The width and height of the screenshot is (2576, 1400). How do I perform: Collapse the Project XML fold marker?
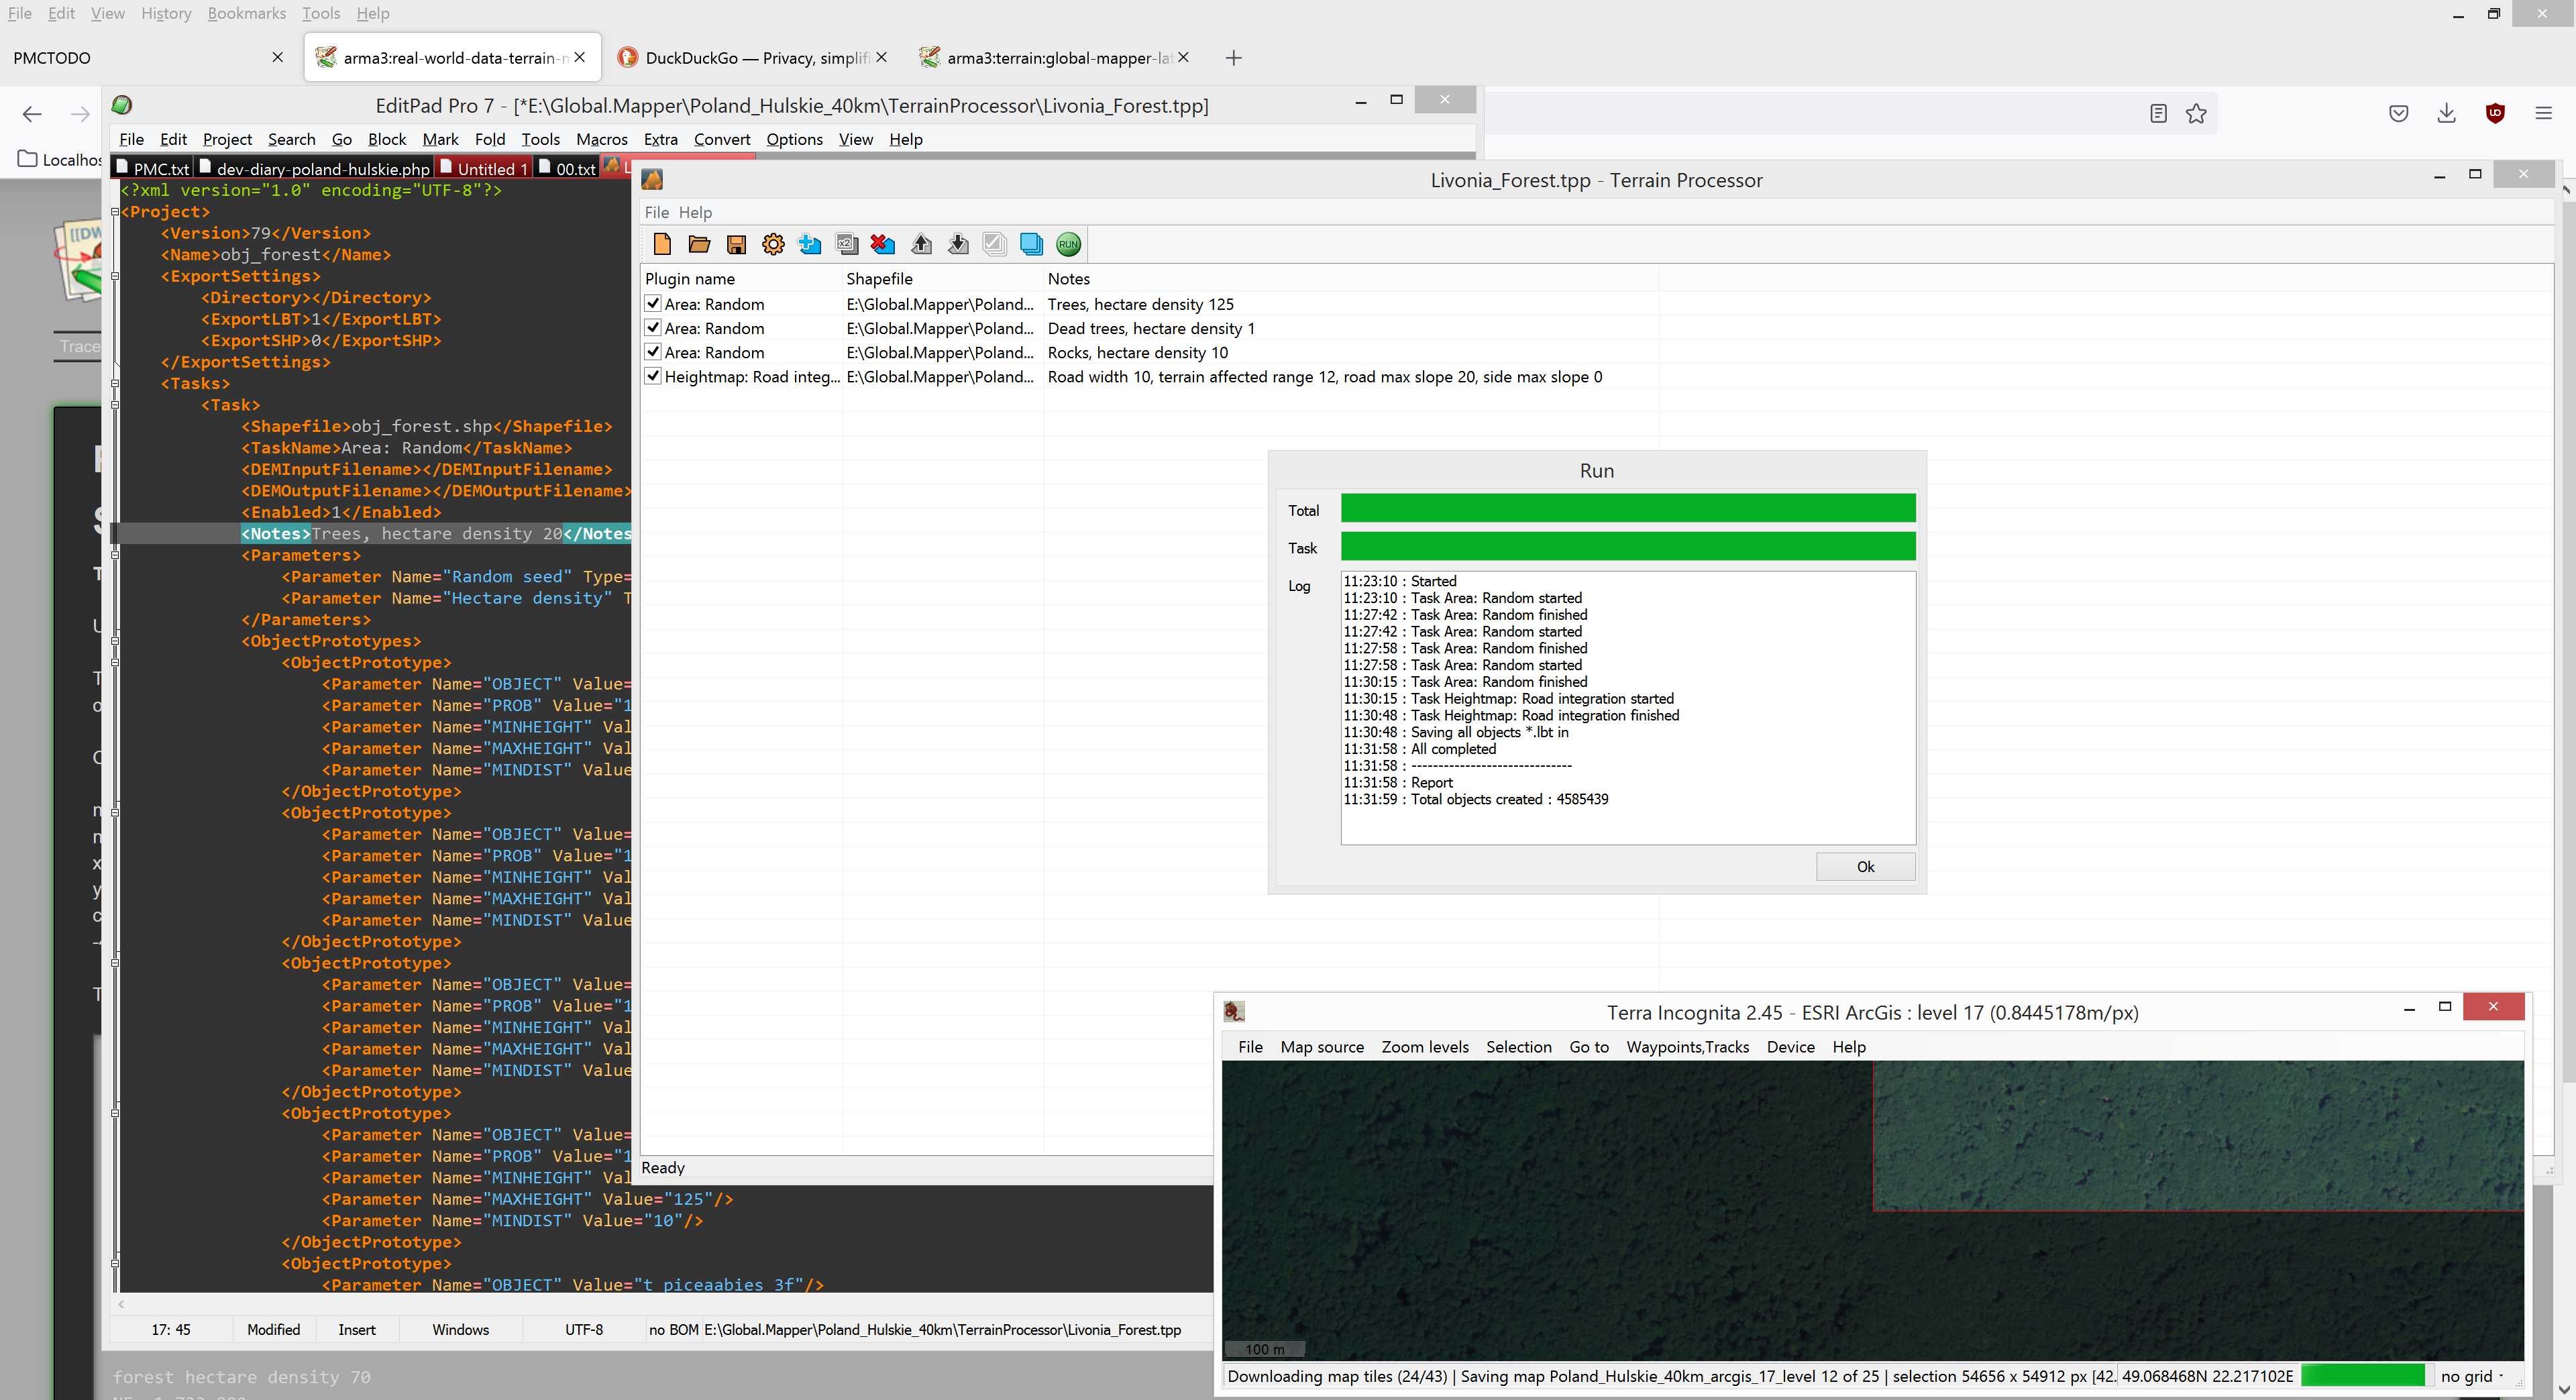[115, 212]
